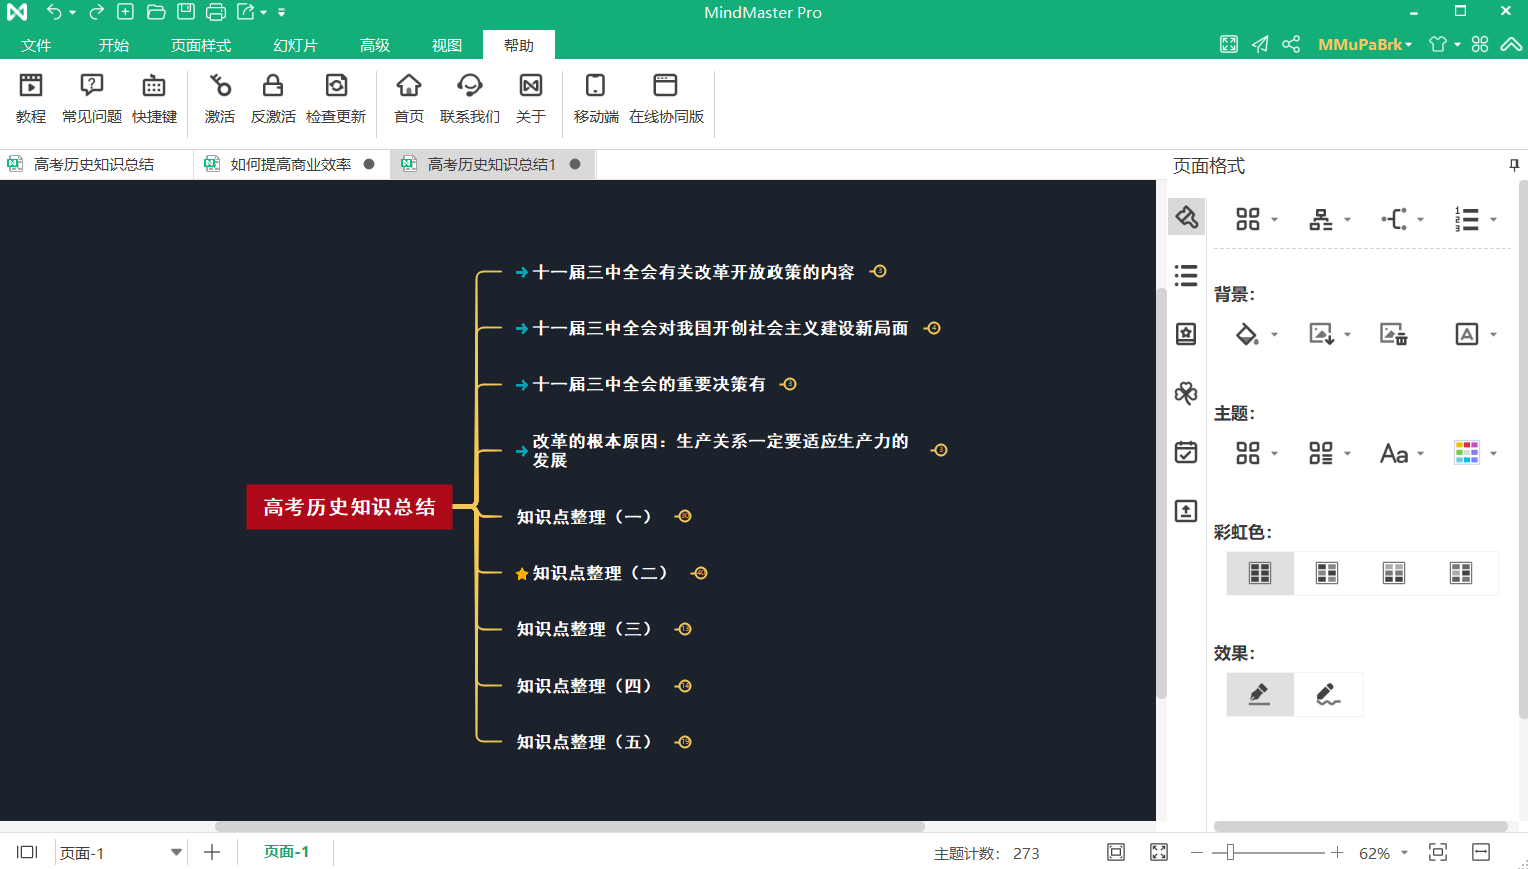
Task: Click 检查更新 check updates icon
Action: [336, 98]
